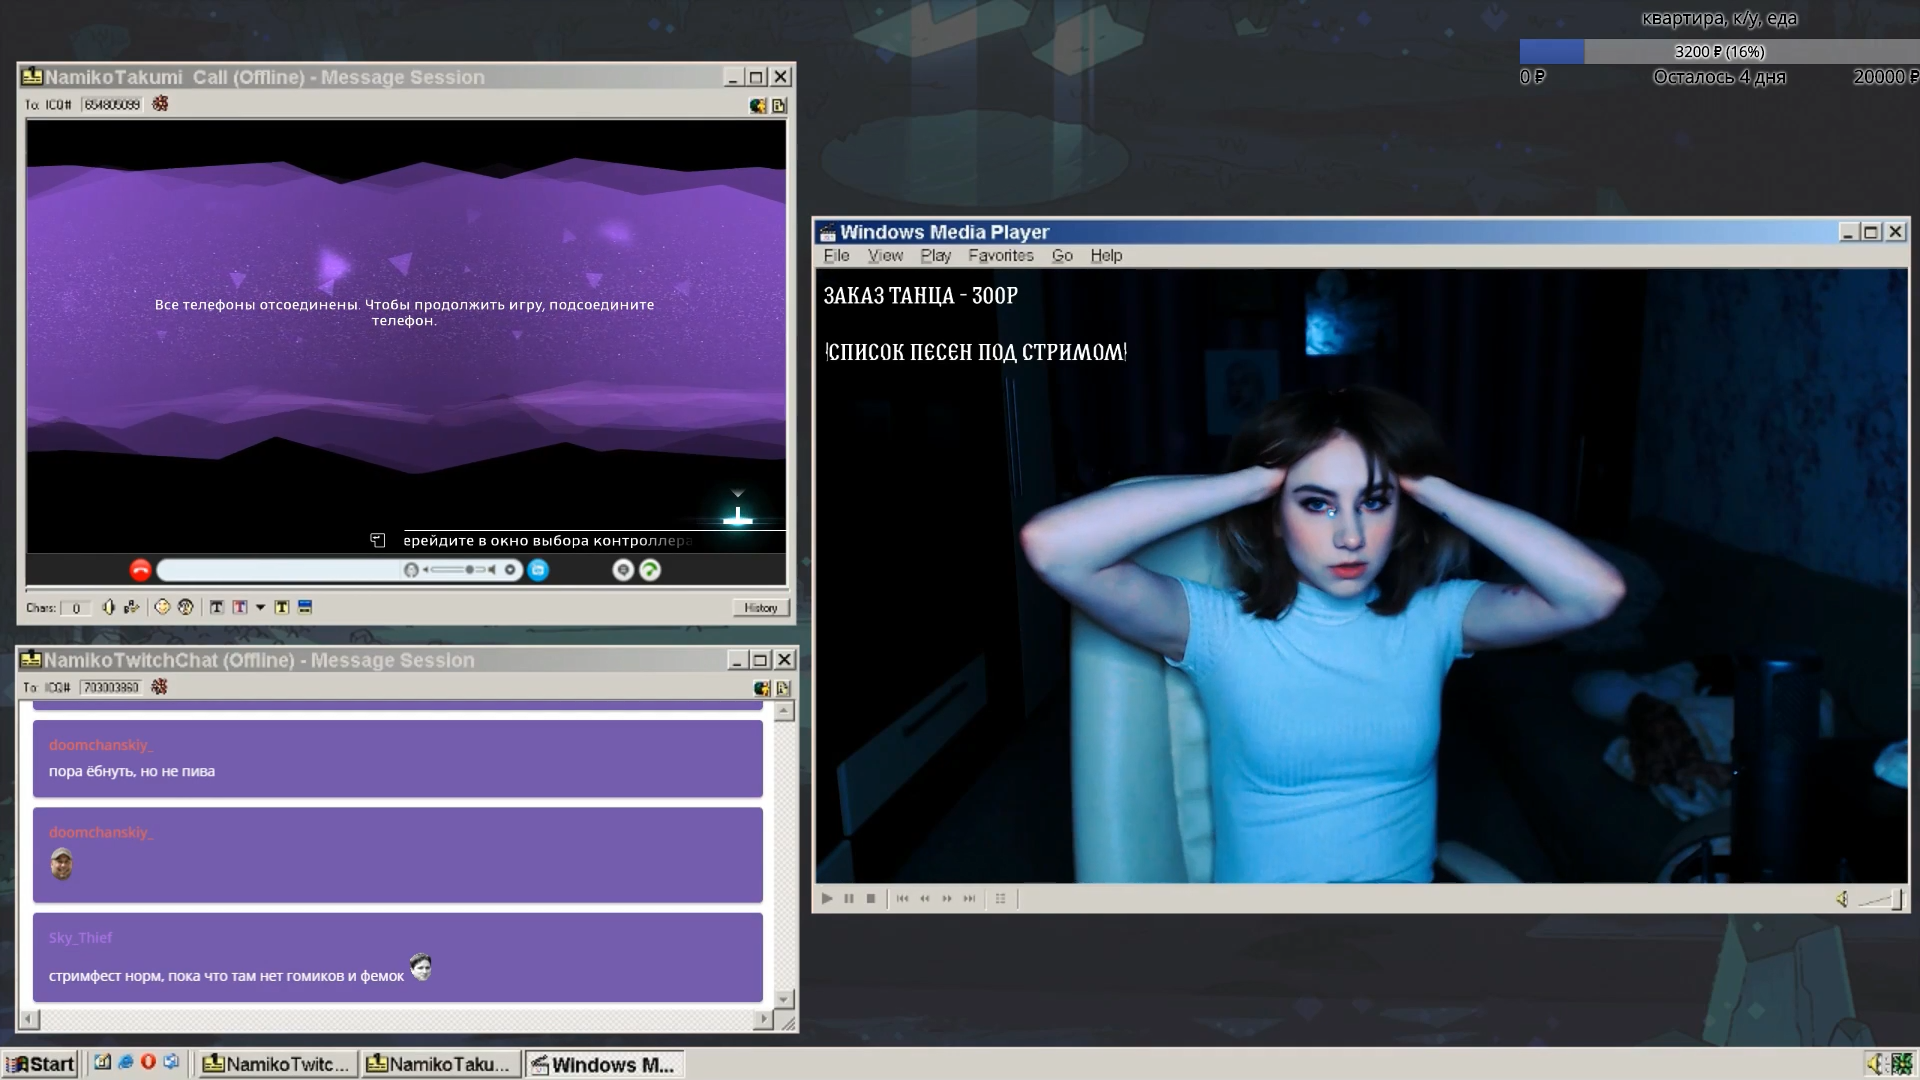The width and height of the screenshot is (1920, 1080).
Task: Click the History button
Action: [760, 607]
